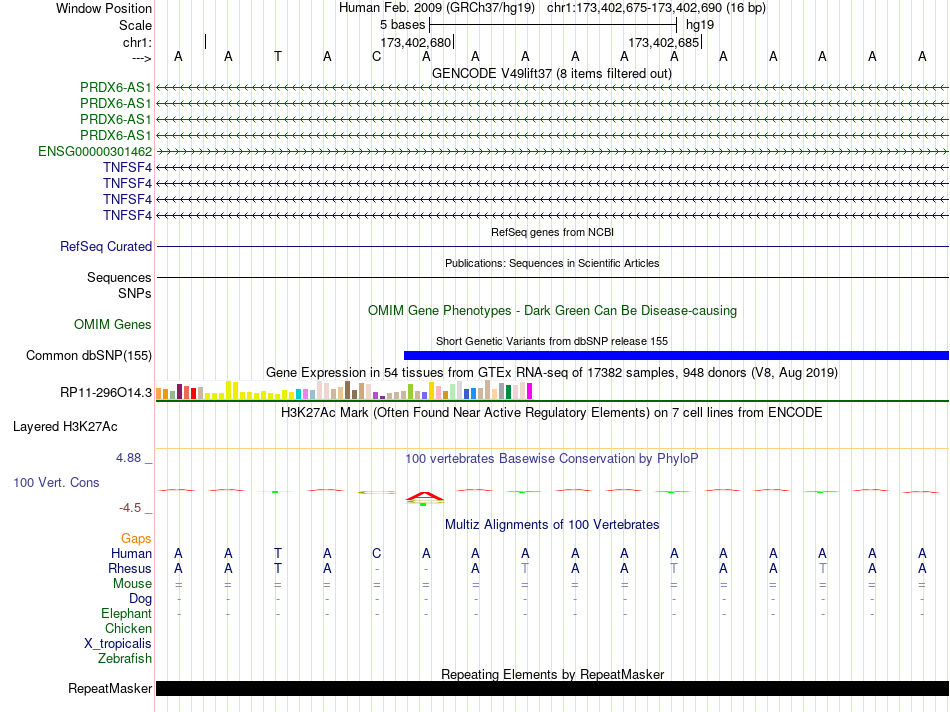Open the GTEx Gene Expression track title
This screenshot has height=712, width=950.
pos(552,373)
